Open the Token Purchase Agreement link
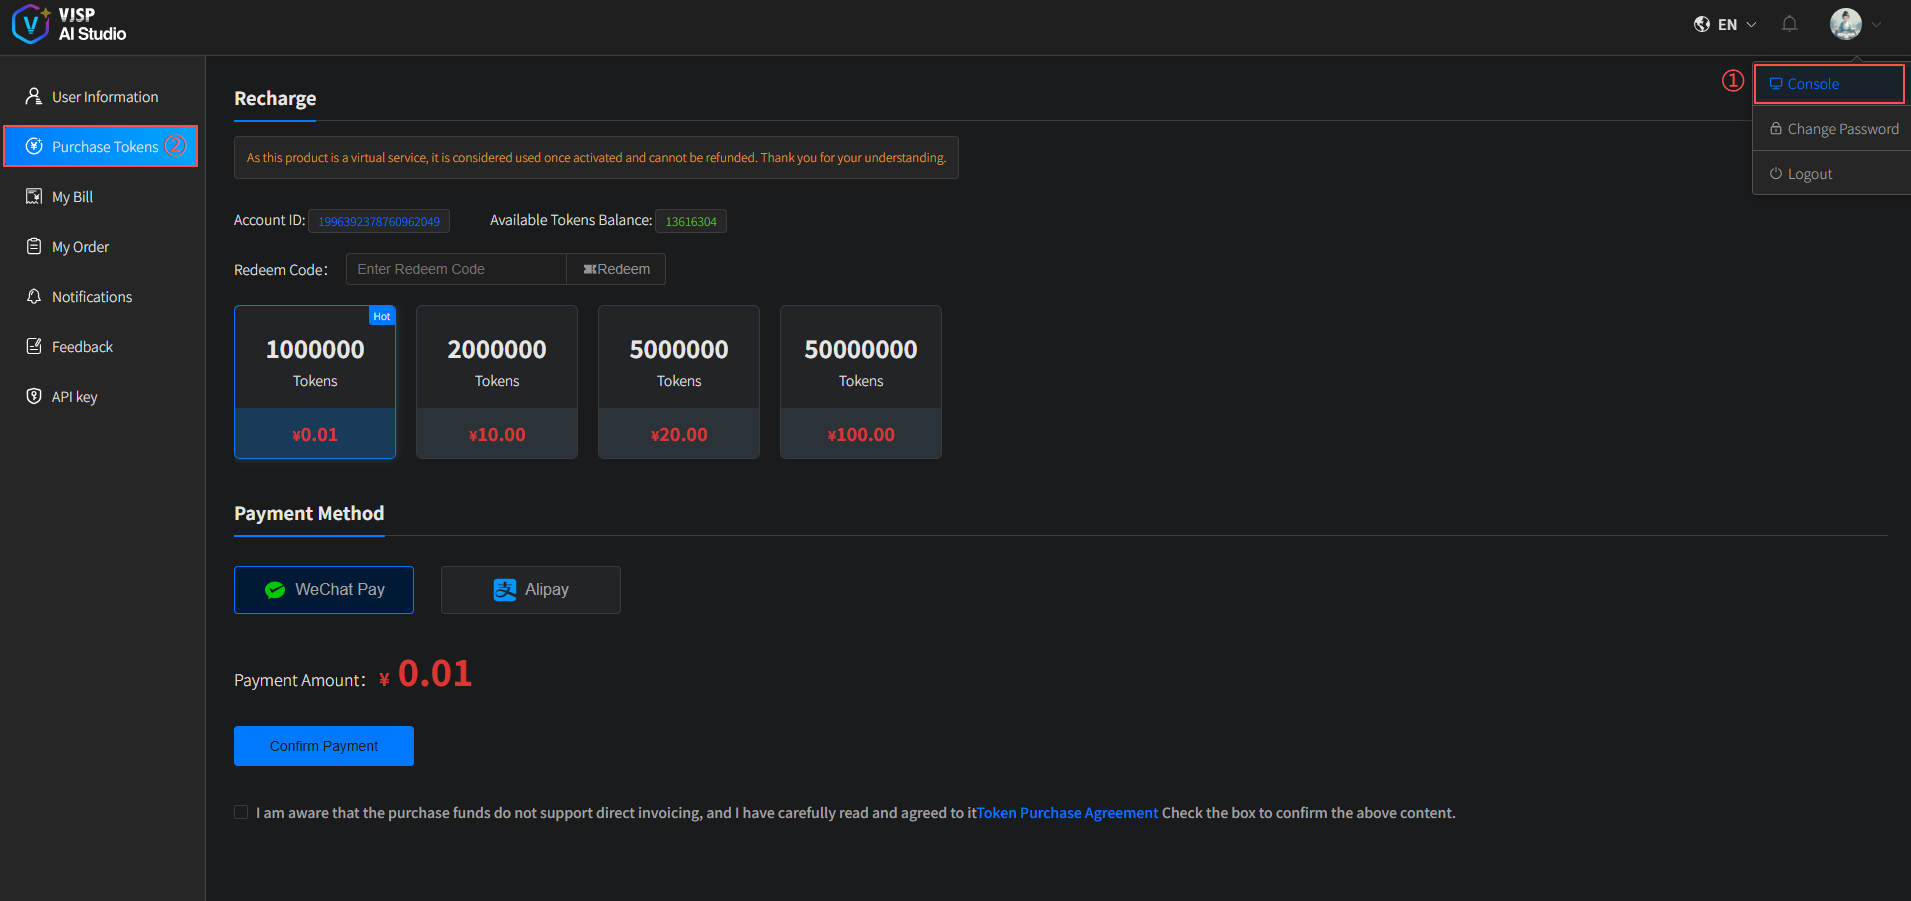 click(1067, 813)
